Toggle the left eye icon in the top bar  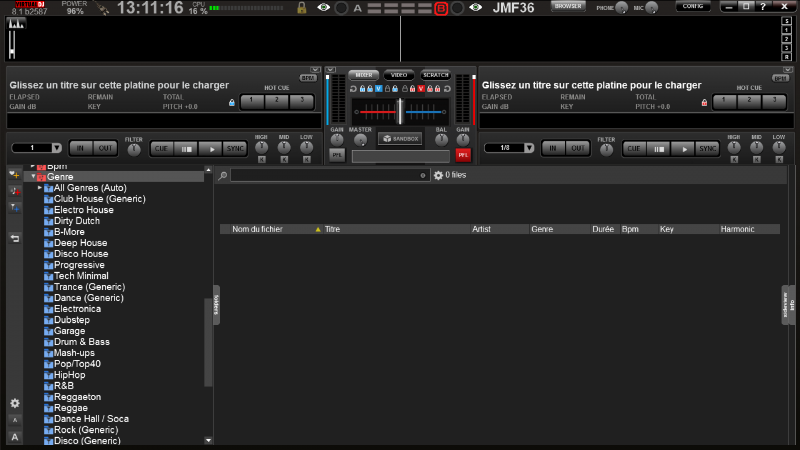(323, 8)
